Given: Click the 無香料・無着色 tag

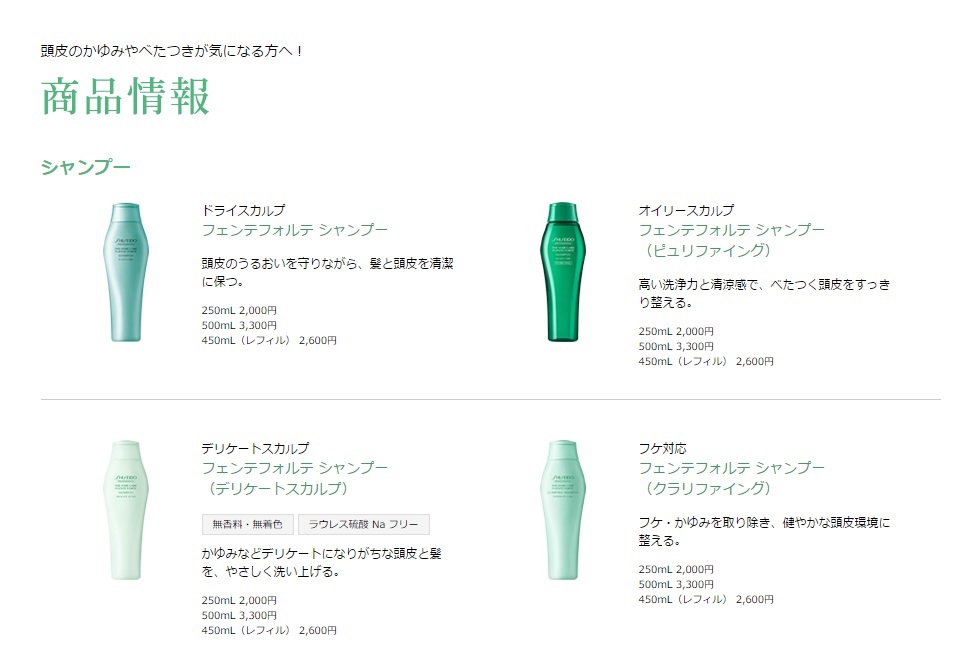Looking at the screenshot, I should pos(247,525).
